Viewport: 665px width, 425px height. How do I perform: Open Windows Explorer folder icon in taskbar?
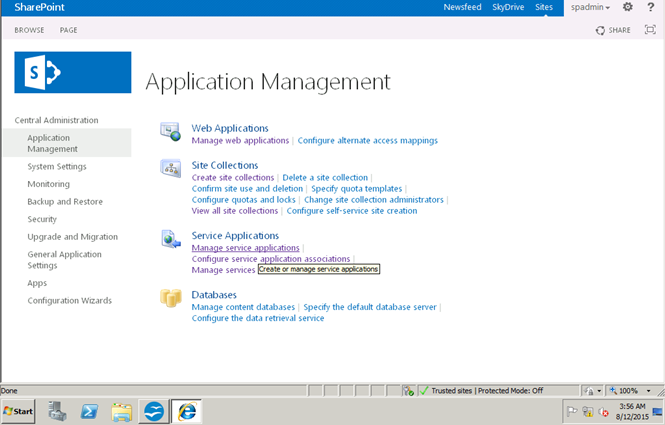(x=122, y=411)
